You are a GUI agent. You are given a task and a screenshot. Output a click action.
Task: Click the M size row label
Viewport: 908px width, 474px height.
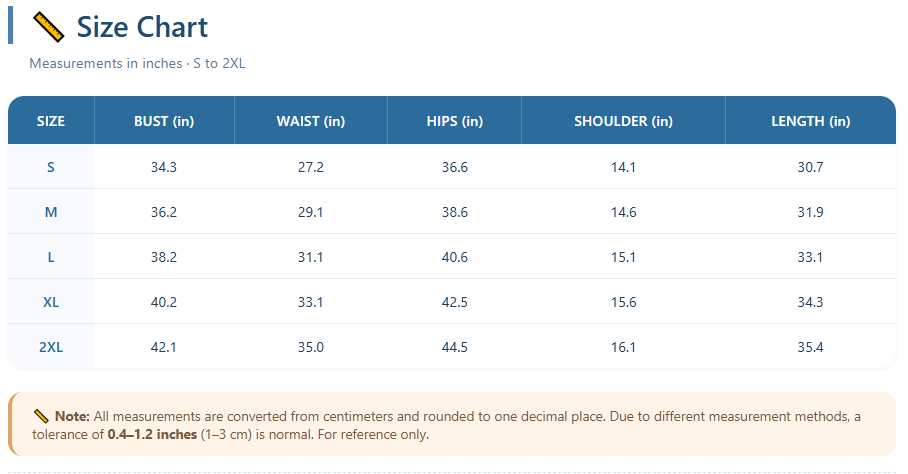click(x=51, y=212)
